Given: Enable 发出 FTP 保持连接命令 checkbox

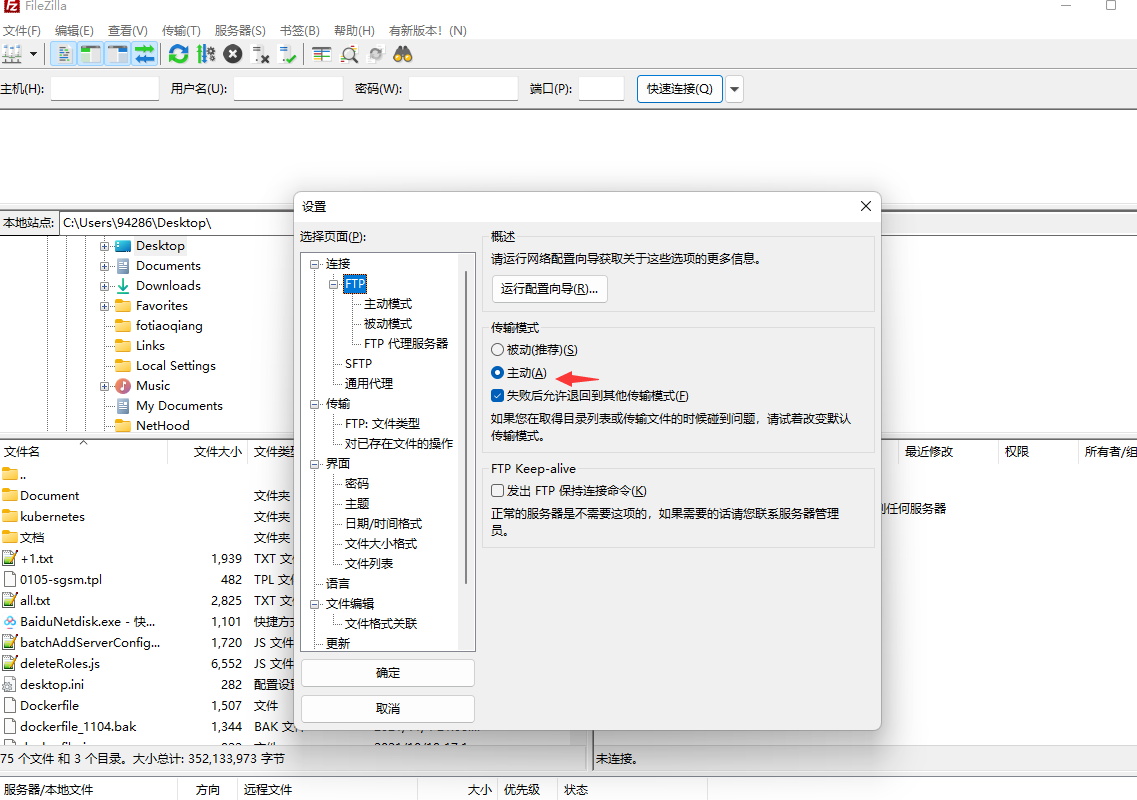Looking at the screenshot, I should [498, 491].
